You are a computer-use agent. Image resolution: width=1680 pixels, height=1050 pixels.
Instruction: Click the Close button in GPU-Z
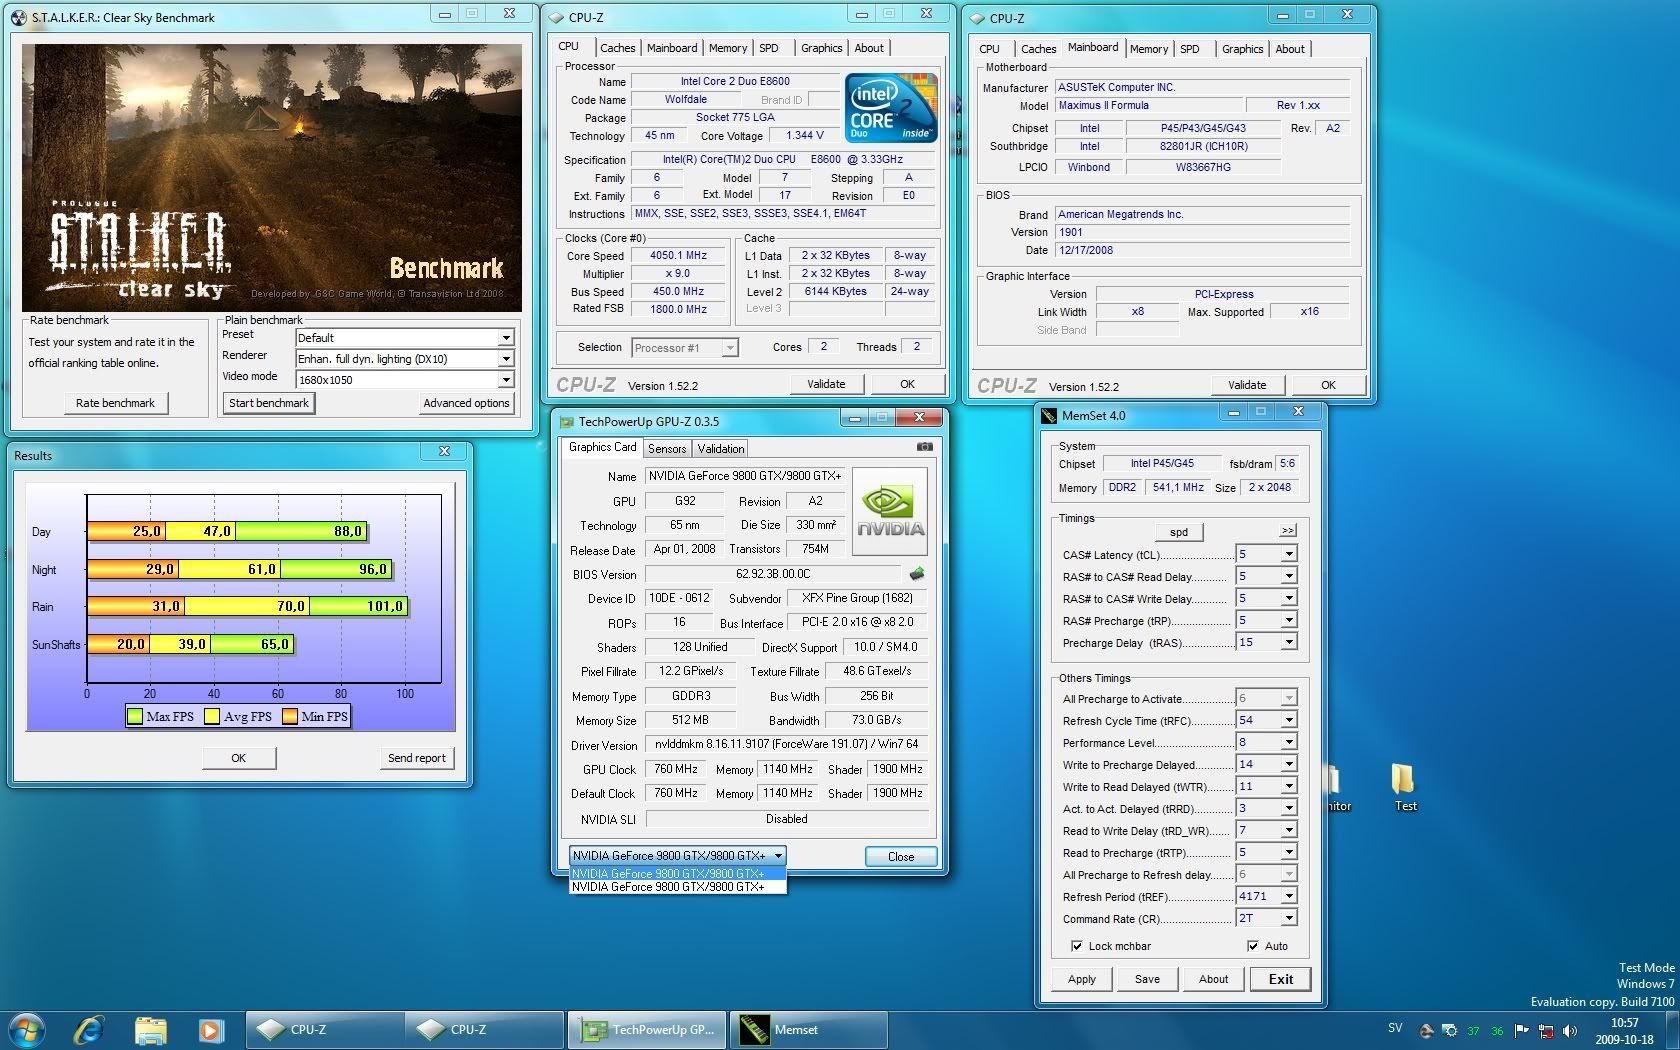point(901,857)
